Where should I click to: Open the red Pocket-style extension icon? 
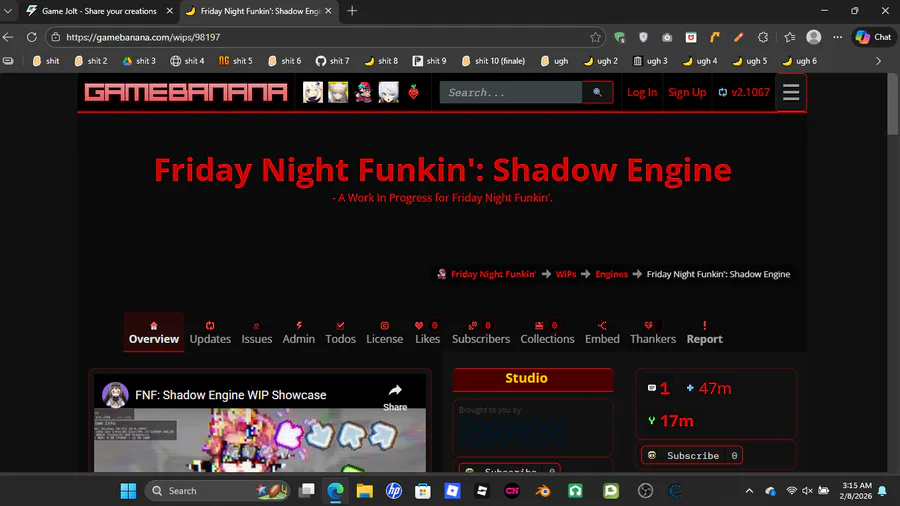pyautogui.click(x=691, y=37)
